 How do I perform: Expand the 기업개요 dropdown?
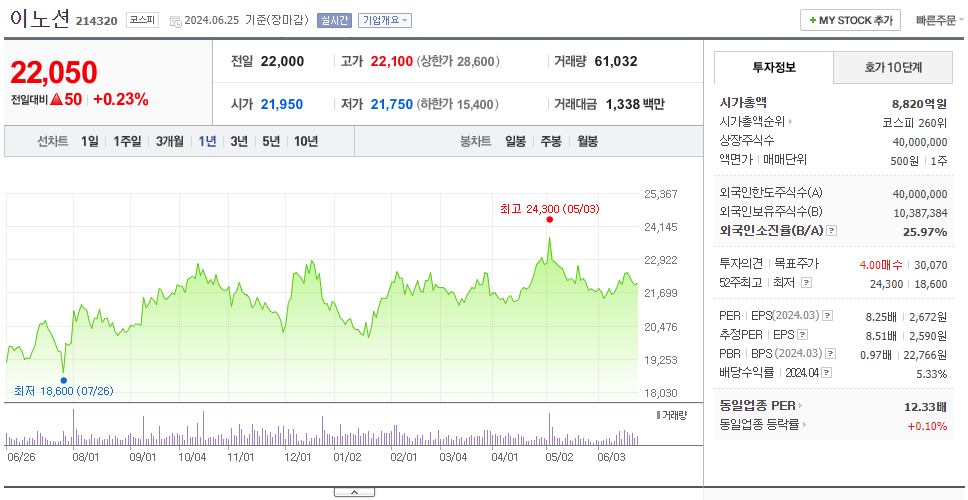point(385,20)
